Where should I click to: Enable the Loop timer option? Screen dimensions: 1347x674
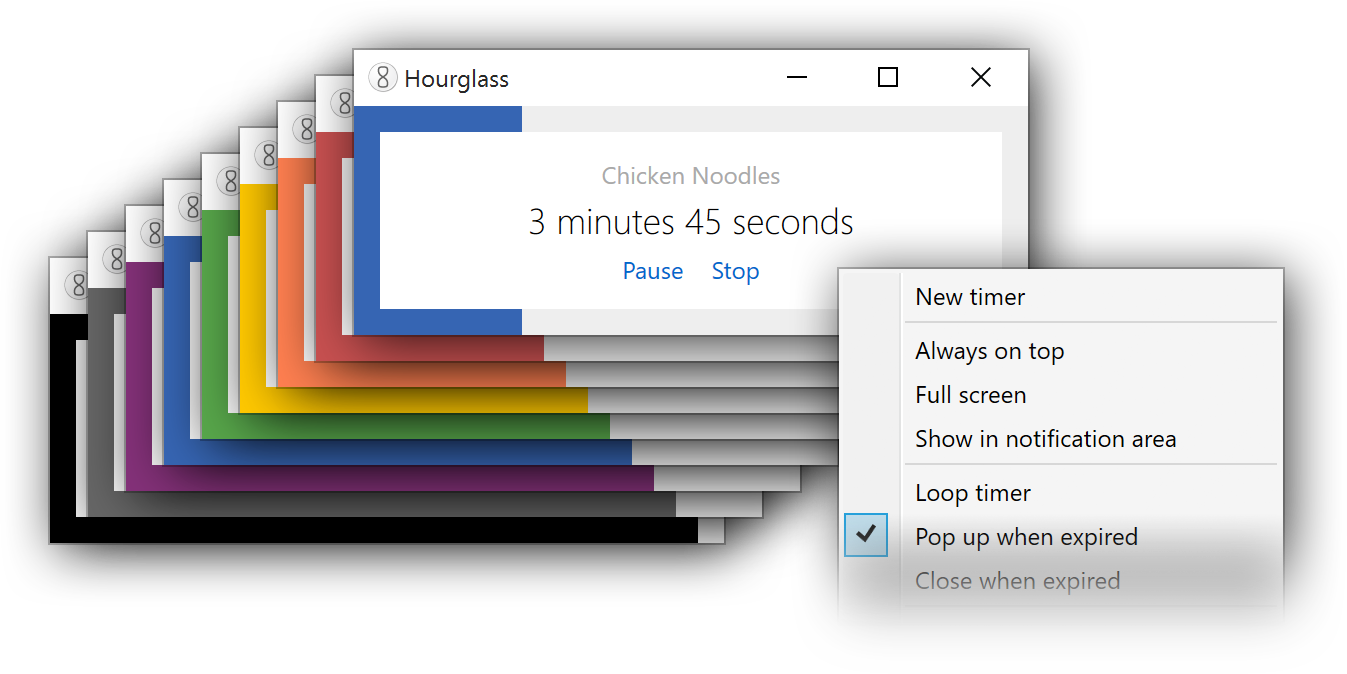tap(972, 492)
